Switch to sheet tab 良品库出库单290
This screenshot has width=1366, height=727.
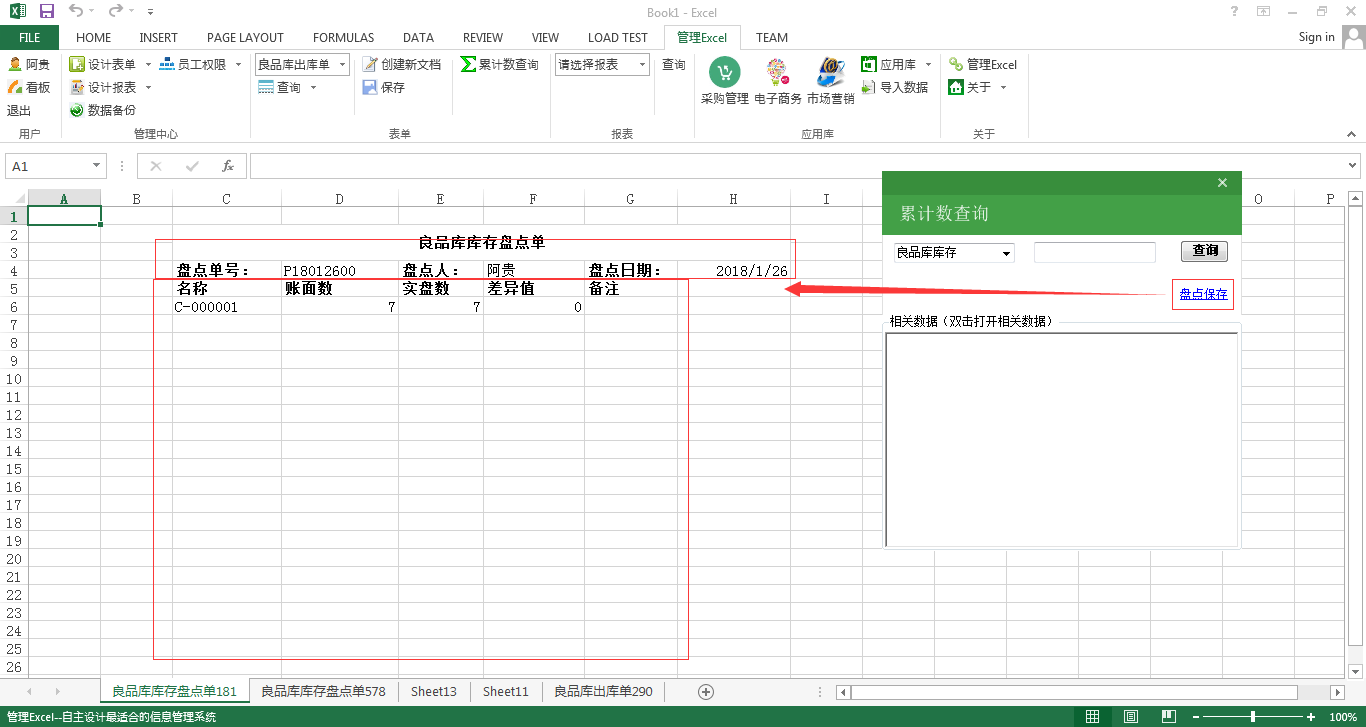(603, 691)
